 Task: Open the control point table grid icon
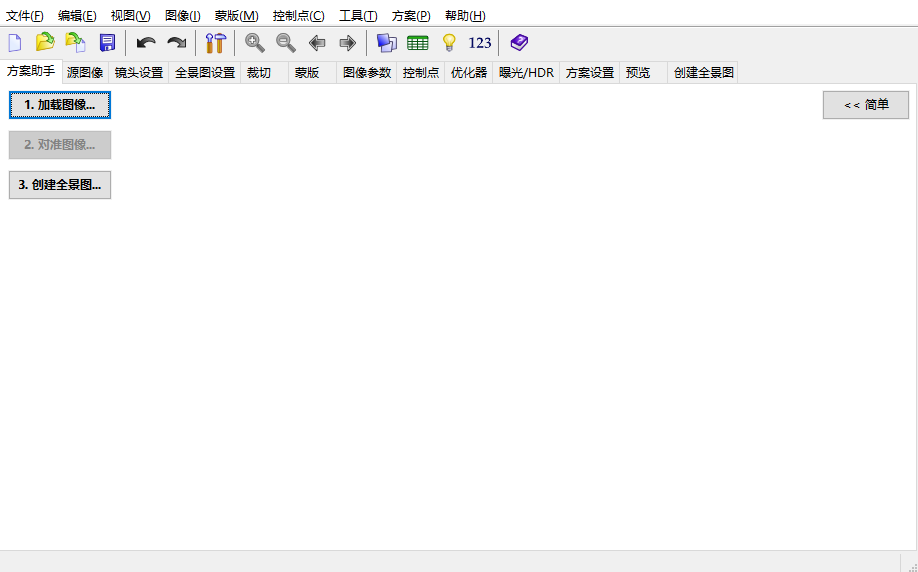(x=418, y=42)
